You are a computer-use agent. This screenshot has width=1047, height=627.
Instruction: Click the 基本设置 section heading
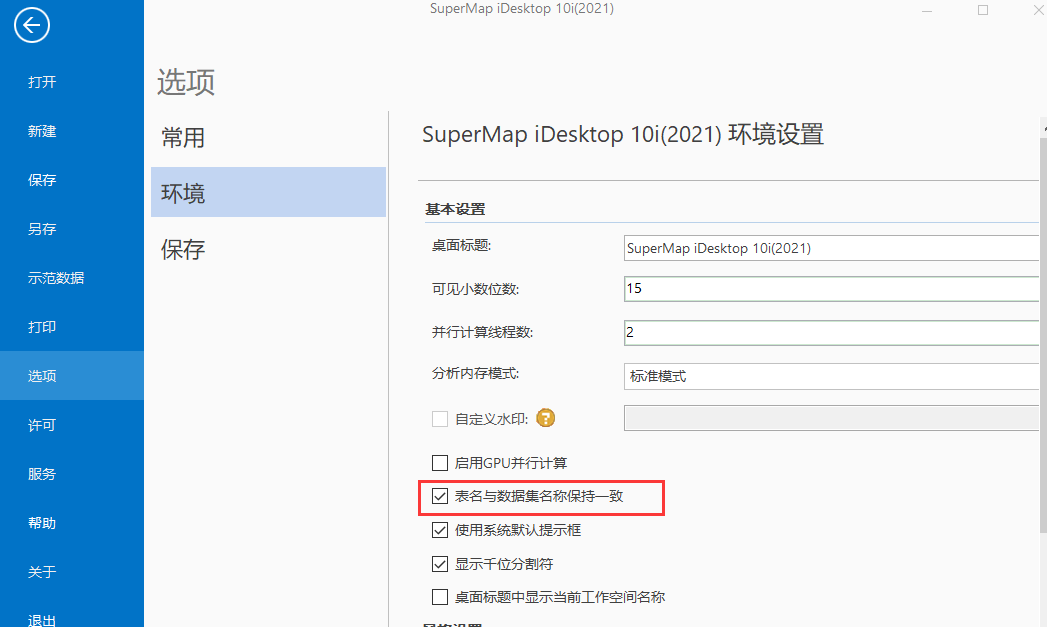(455, 209)
